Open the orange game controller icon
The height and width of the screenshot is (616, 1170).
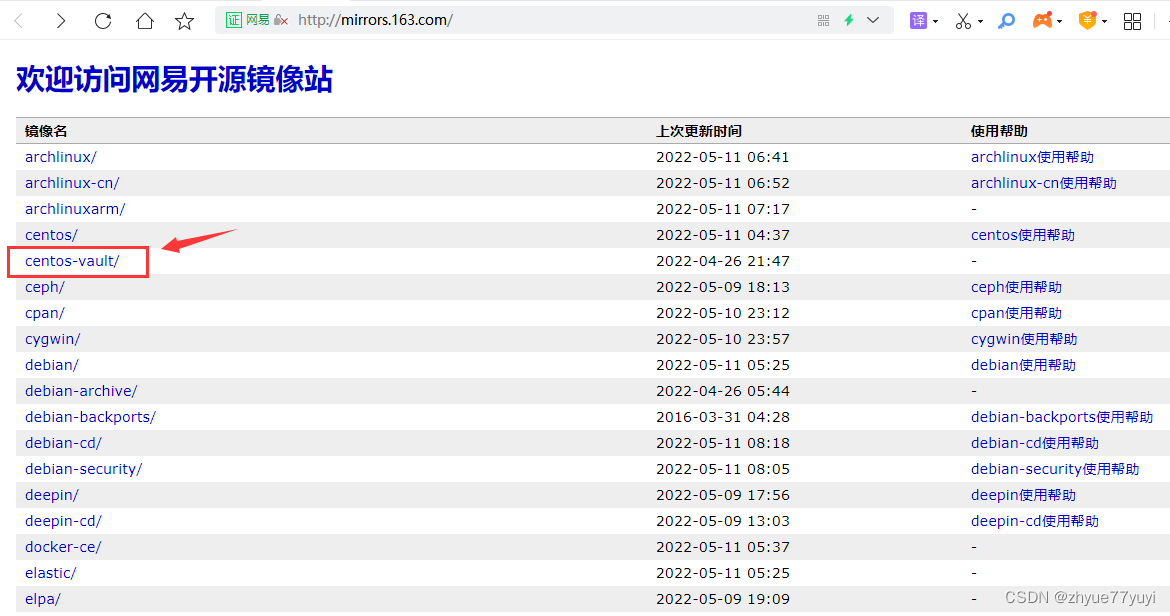coord(1042,21)
